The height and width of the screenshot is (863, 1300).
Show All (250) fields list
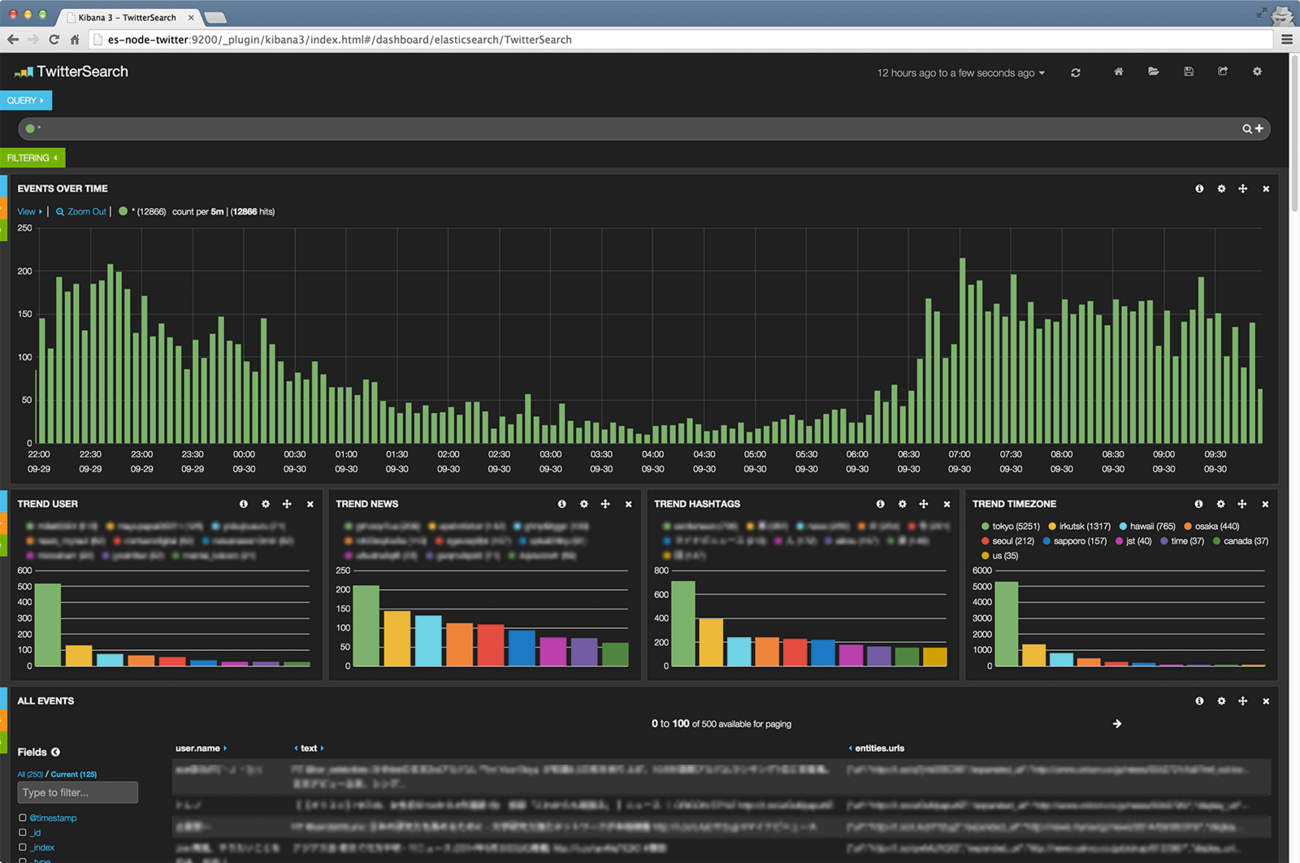[x=29, y=775]
